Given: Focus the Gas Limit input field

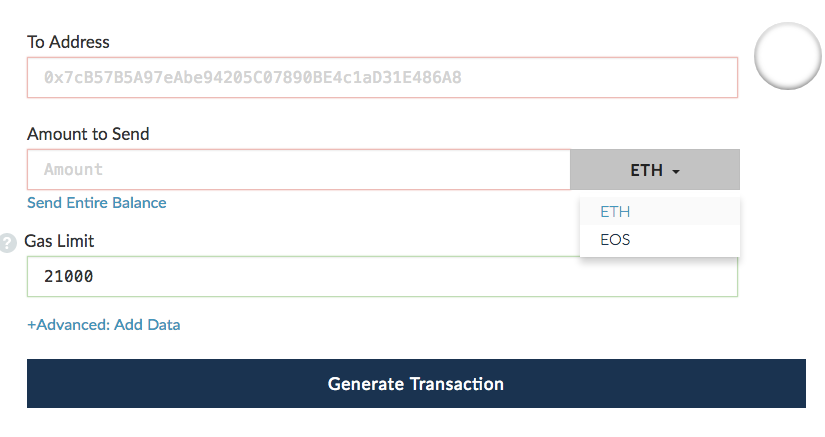Looking at the screenshot, I should [x=383, y=277].
